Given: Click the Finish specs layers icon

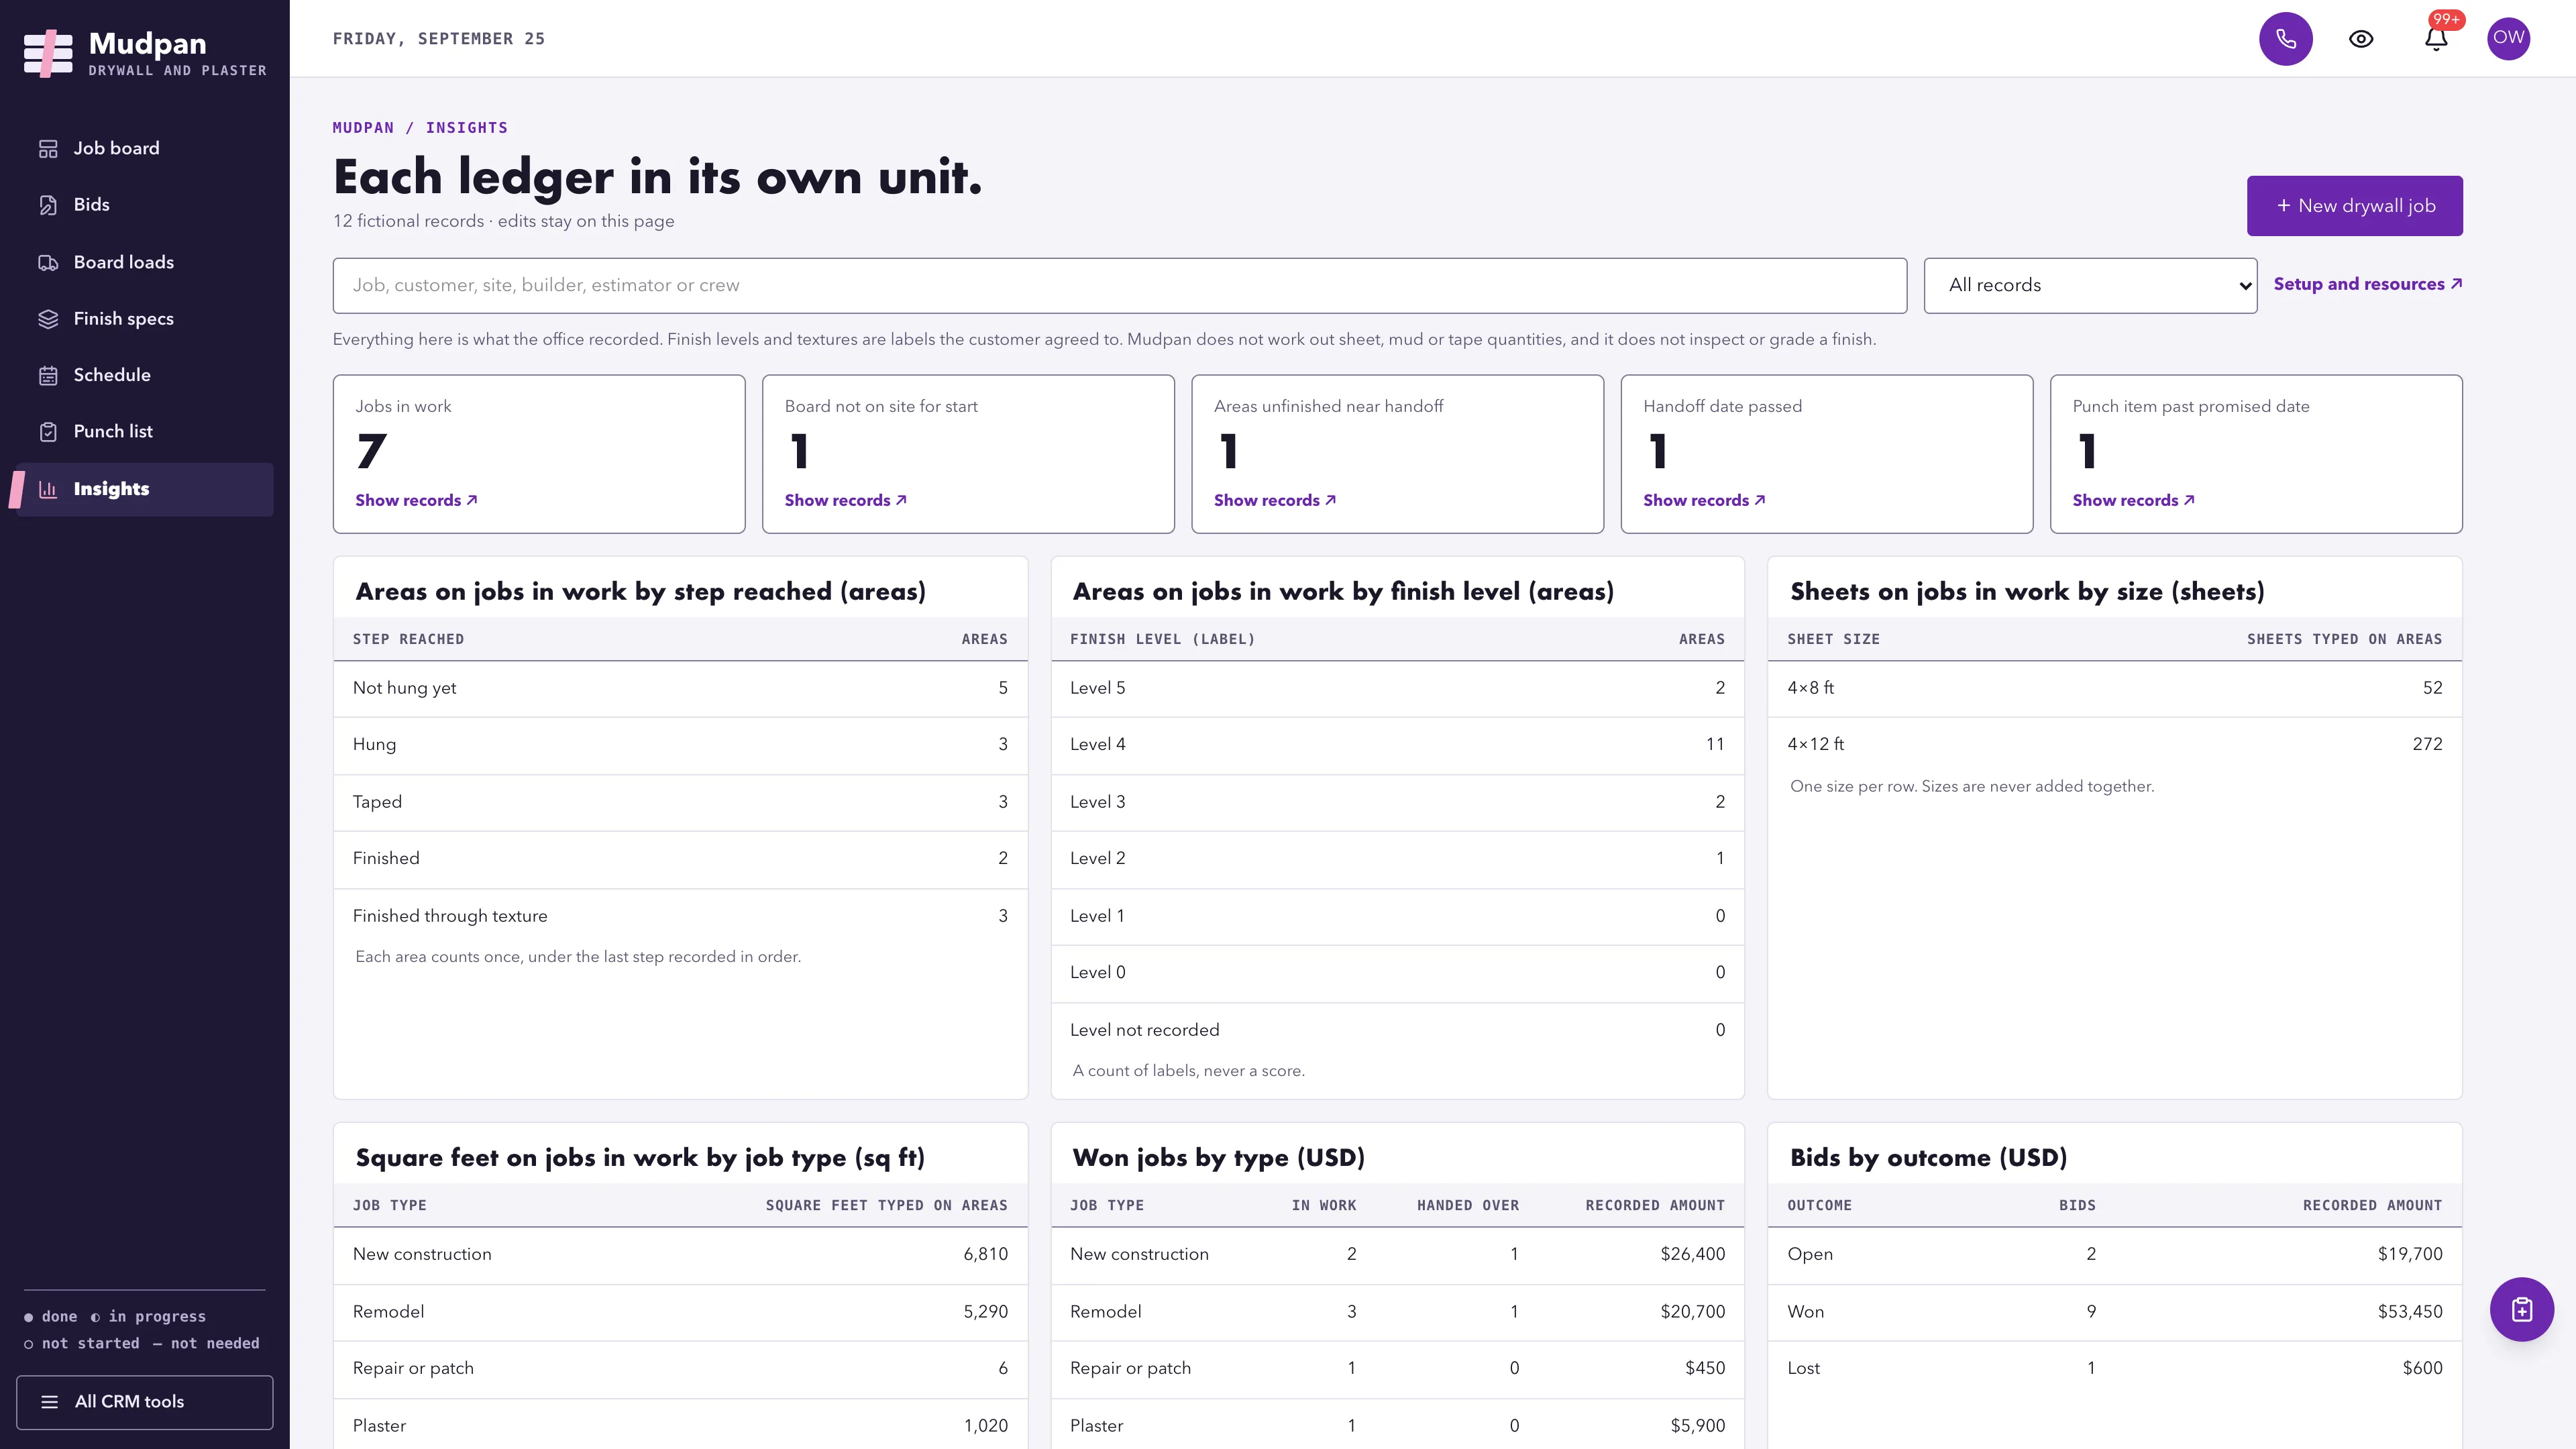Looking at the screenshot, I should [x=48, y=319].
